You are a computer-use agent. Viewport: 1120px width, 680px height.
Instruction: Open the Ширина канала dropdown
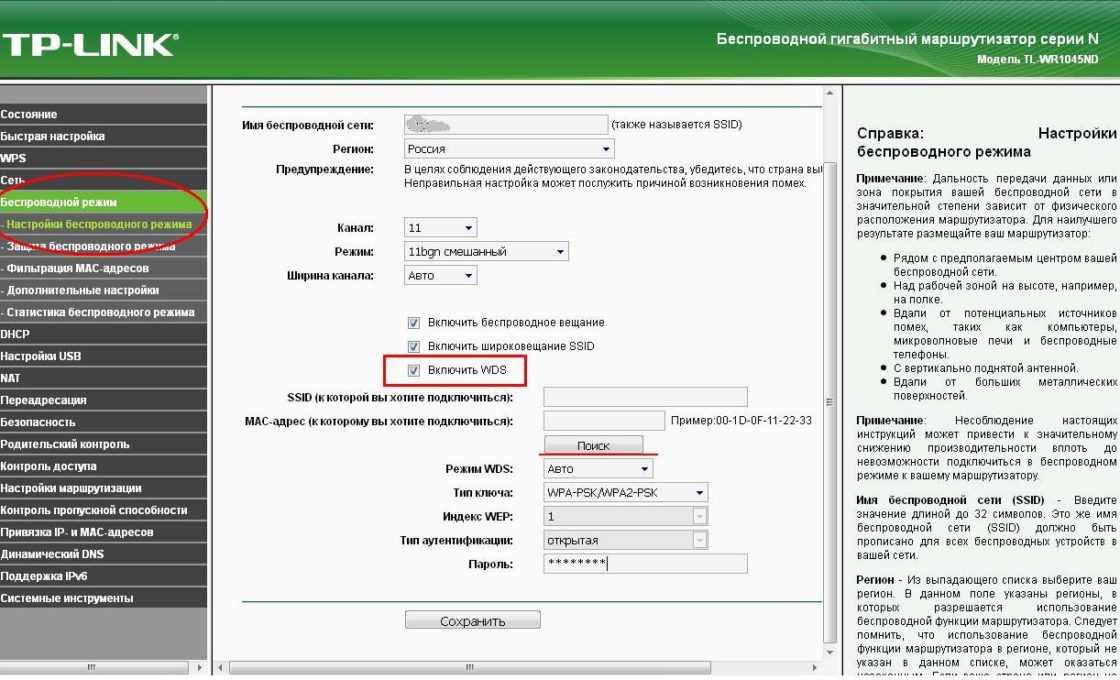coord(440,275)
